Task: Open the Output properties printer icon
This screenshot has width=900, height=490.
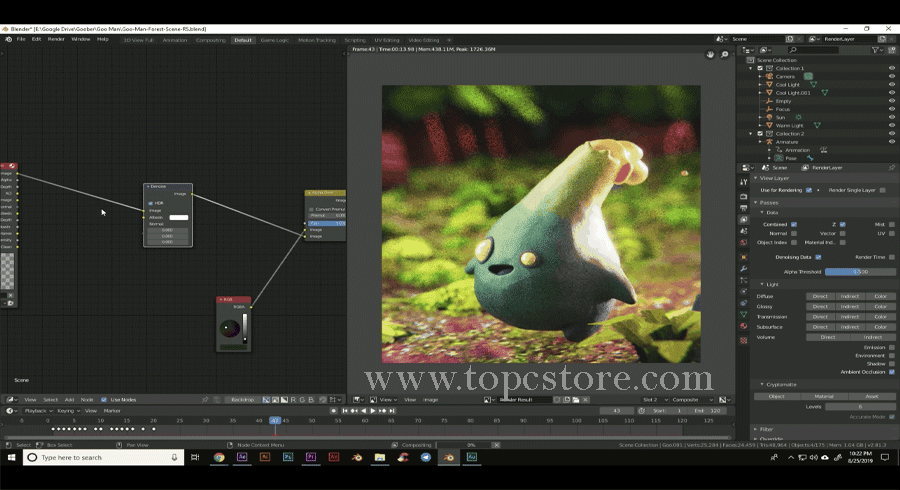Action: point(743,208)
